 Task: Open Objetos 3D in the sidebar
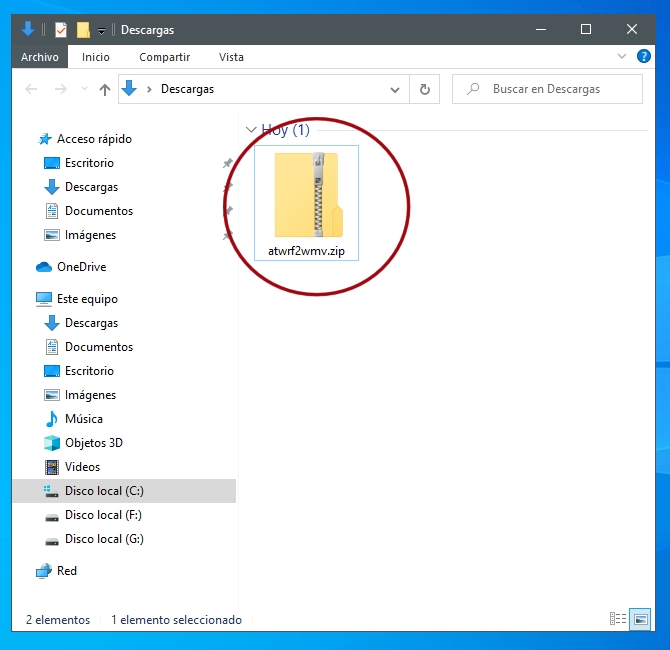pos(93,443)
